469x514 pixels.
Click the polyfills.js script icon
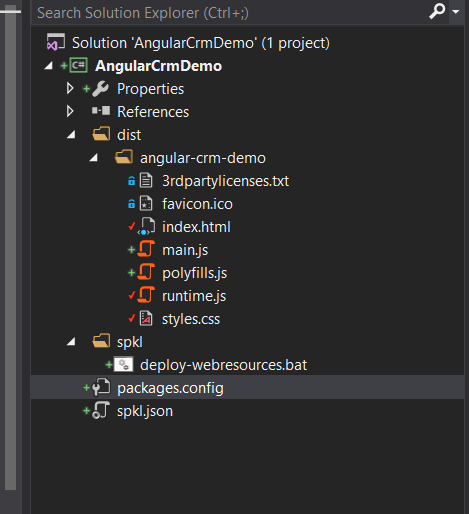click(x=146, y=272)
